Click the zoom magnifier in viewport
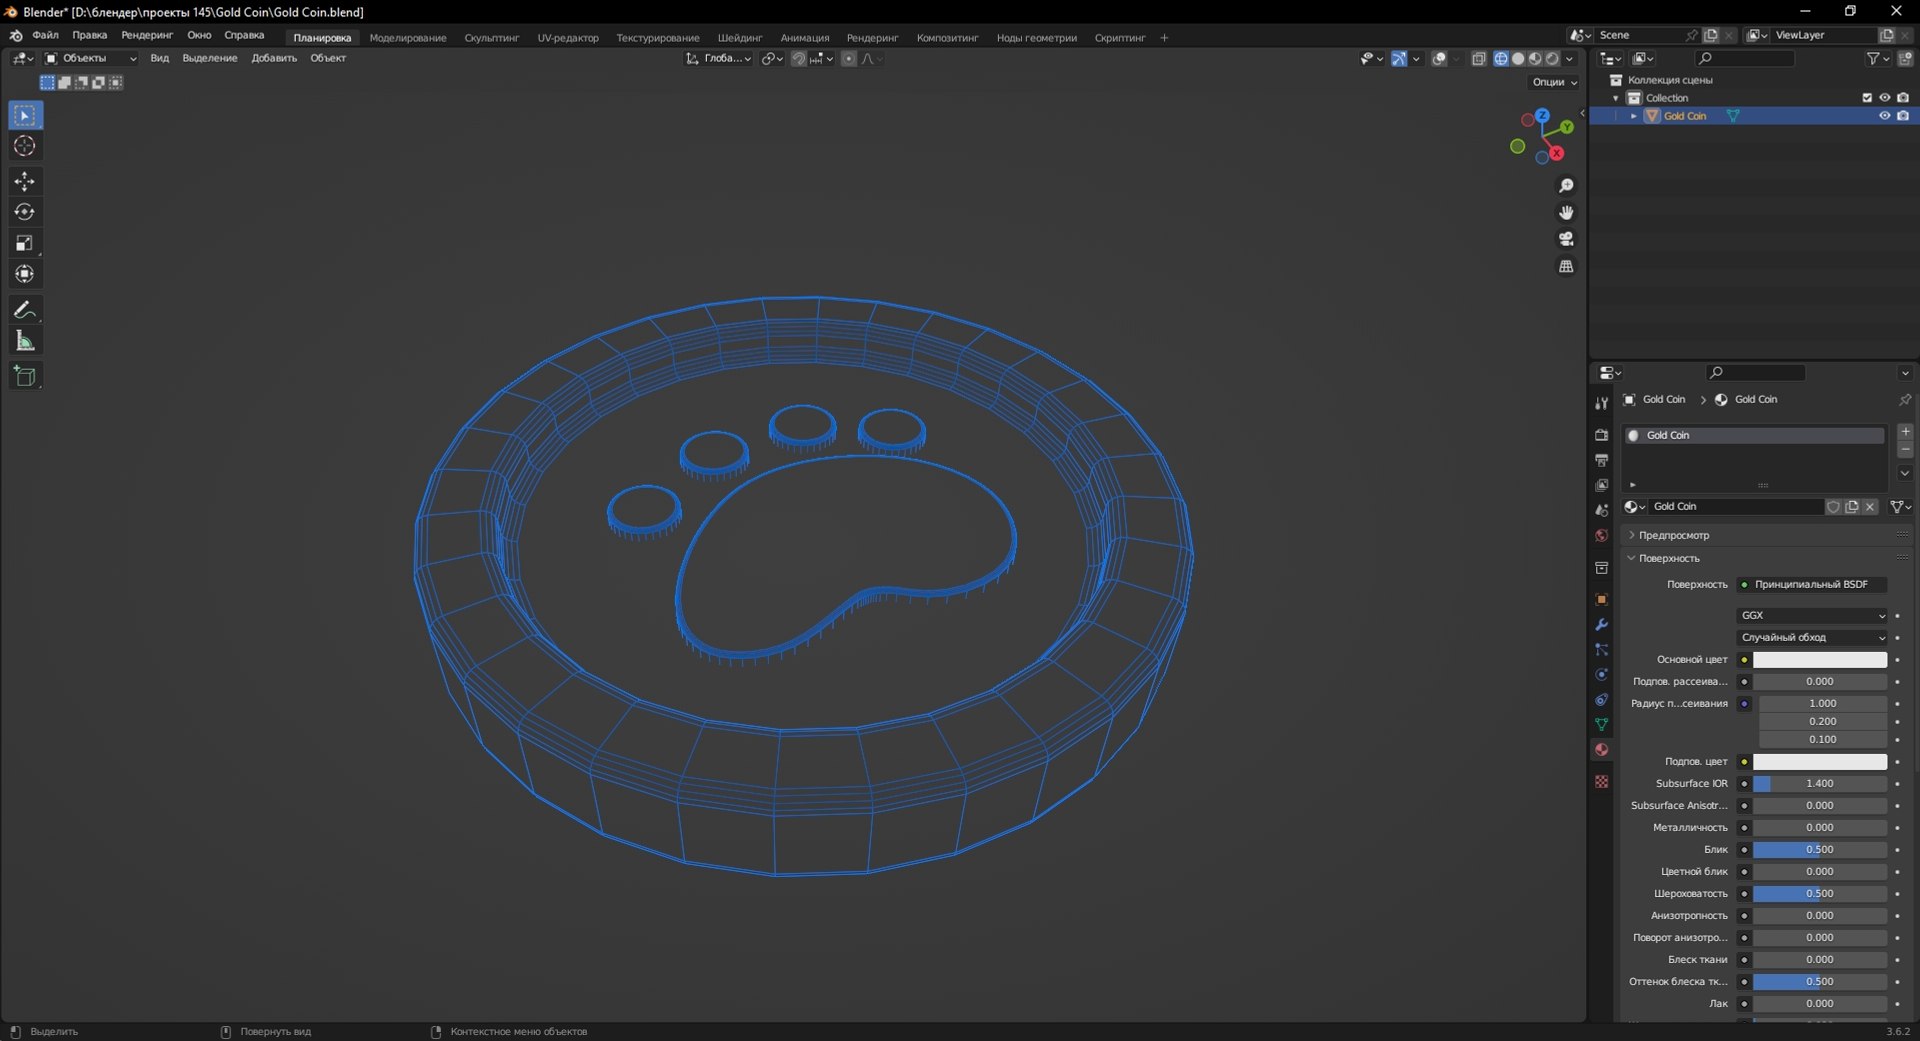 click(1566, 186)
